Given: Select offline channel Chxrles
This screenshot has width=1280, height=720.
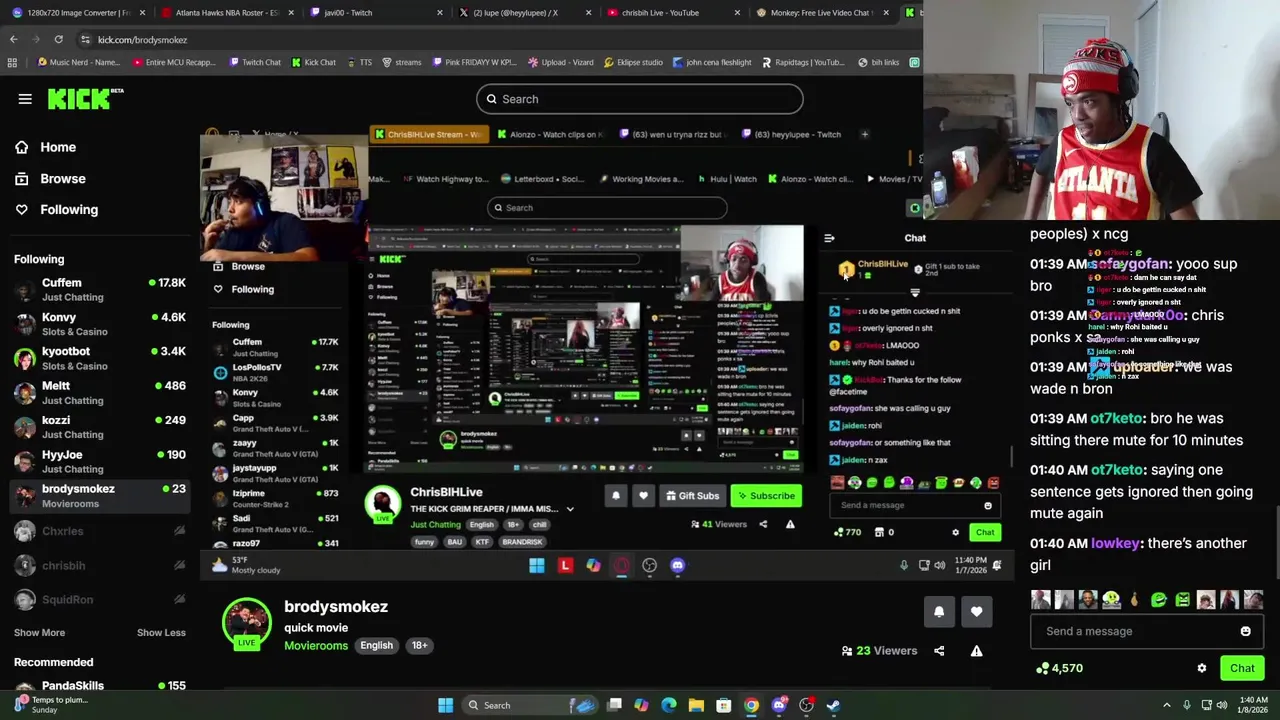Looking at the screenshot, I should pos(100,531).
